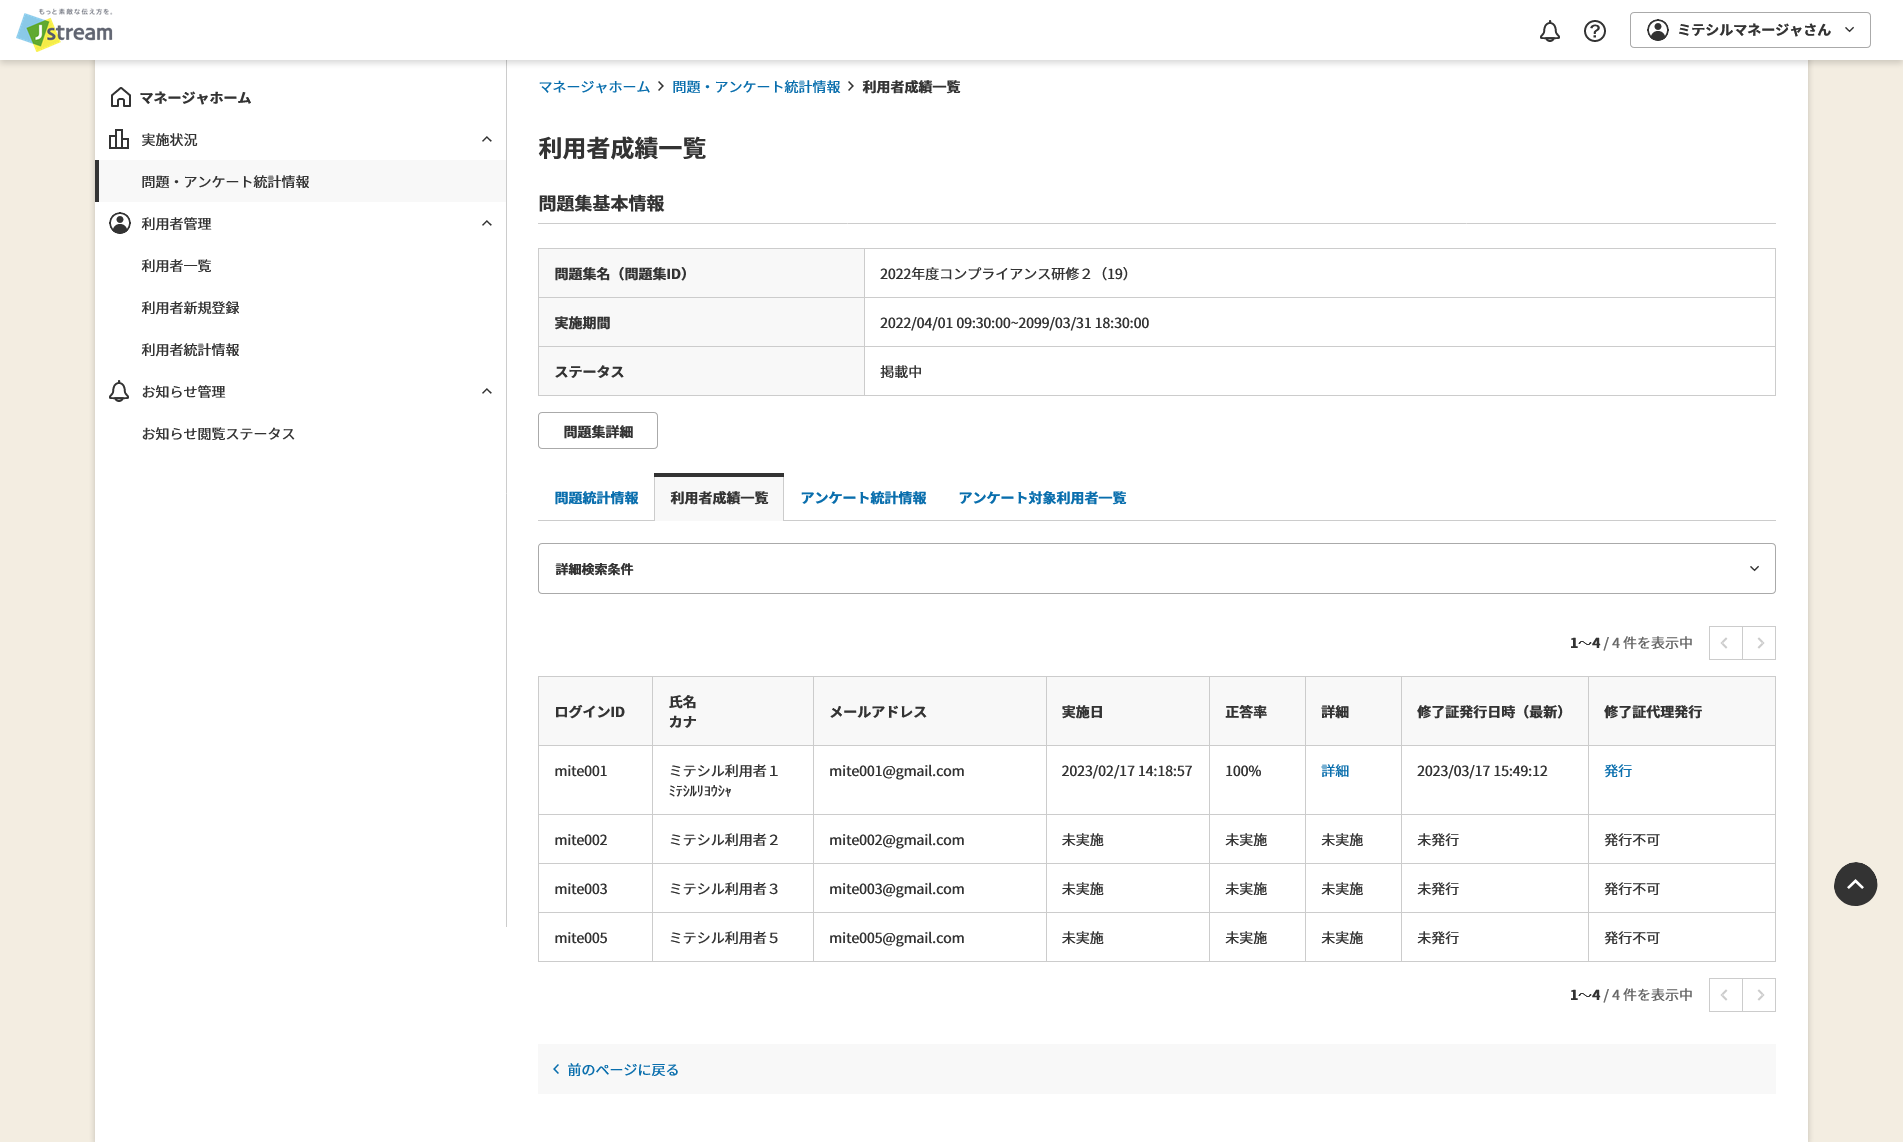This screenshot has height=1142, width=1903.
Task: Click the top pagination previous arrow
Action: (x=1725, y=643)
